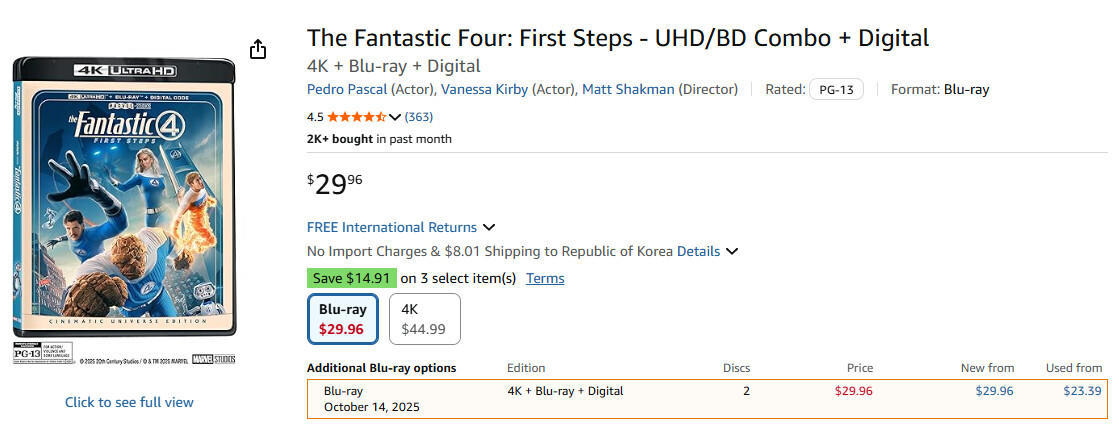The height and width of the screenshot is (427, 1119).
Task: Click the 4K + Blu-ray + Digital edition
Action: point(565,391)
